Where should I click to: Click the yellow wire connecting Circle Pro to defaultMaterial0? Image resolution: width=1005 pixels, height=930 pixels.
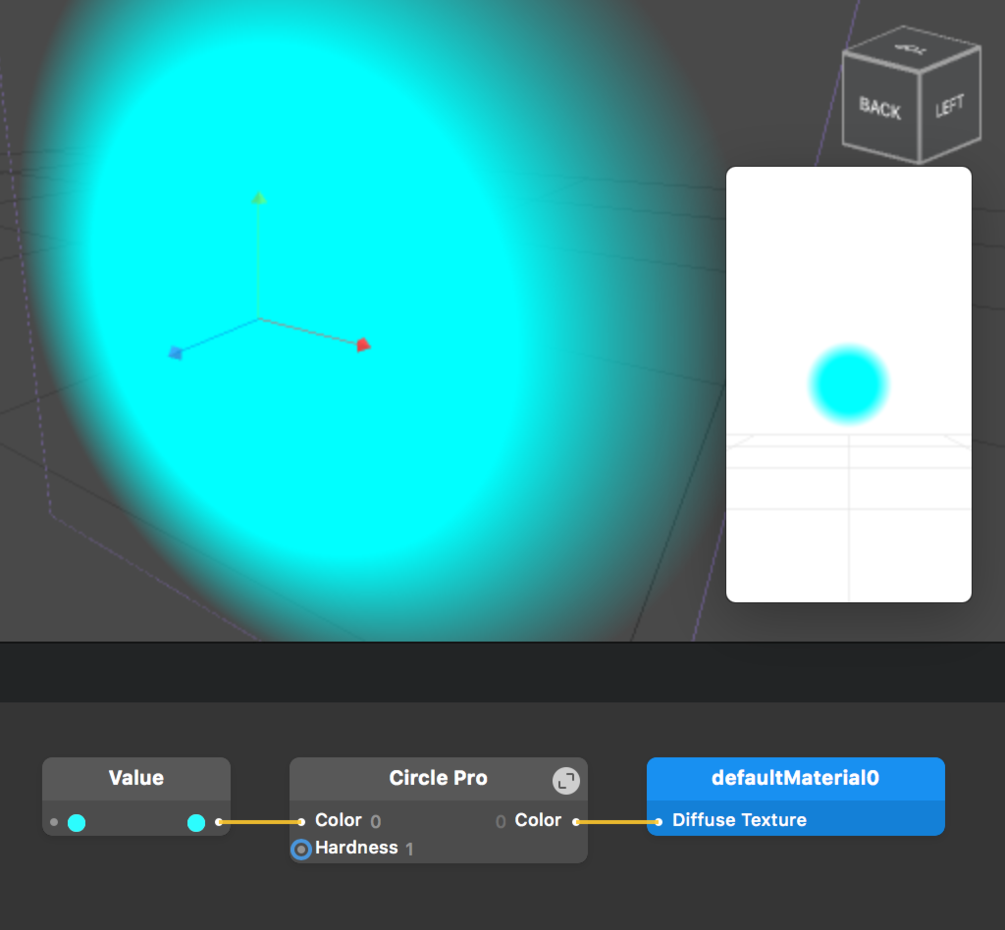point(618,820)
